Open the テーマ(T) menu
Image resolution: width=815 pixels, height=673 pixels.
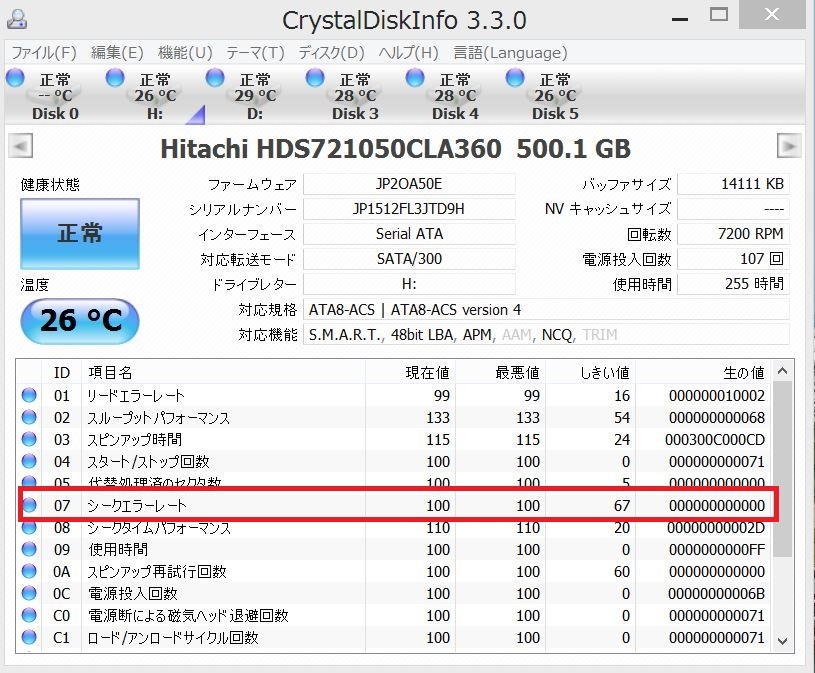pos(255,52)
